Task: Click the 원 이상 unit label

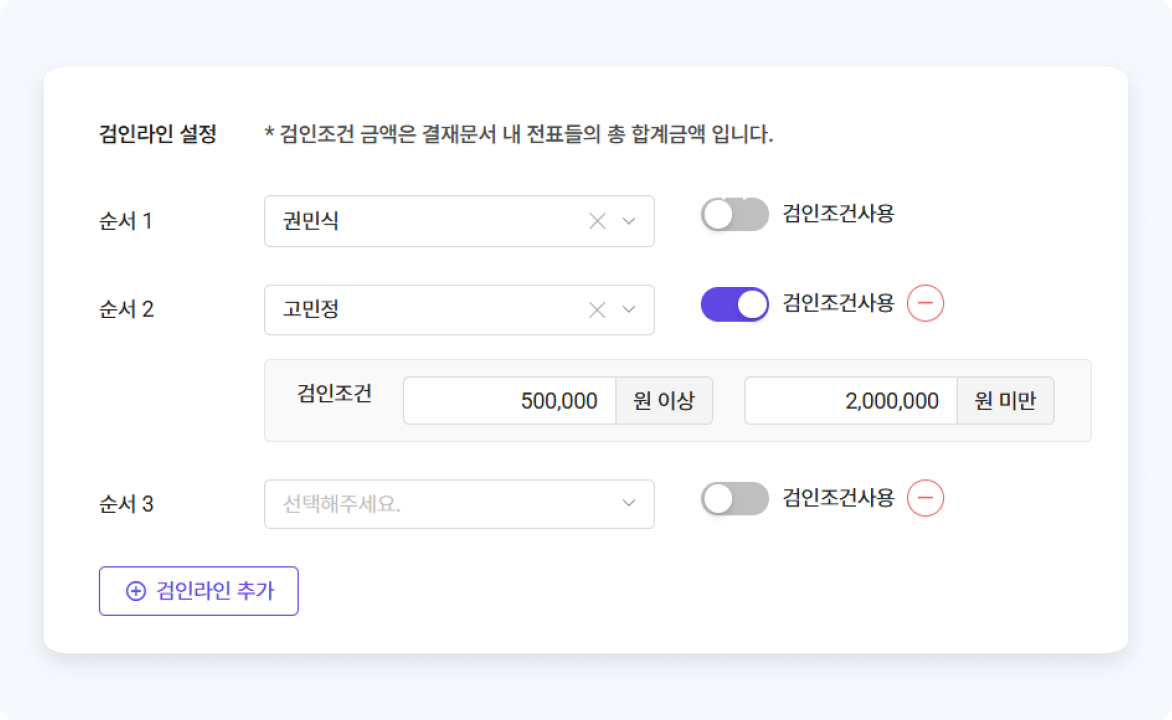Action: click(663, 401)
